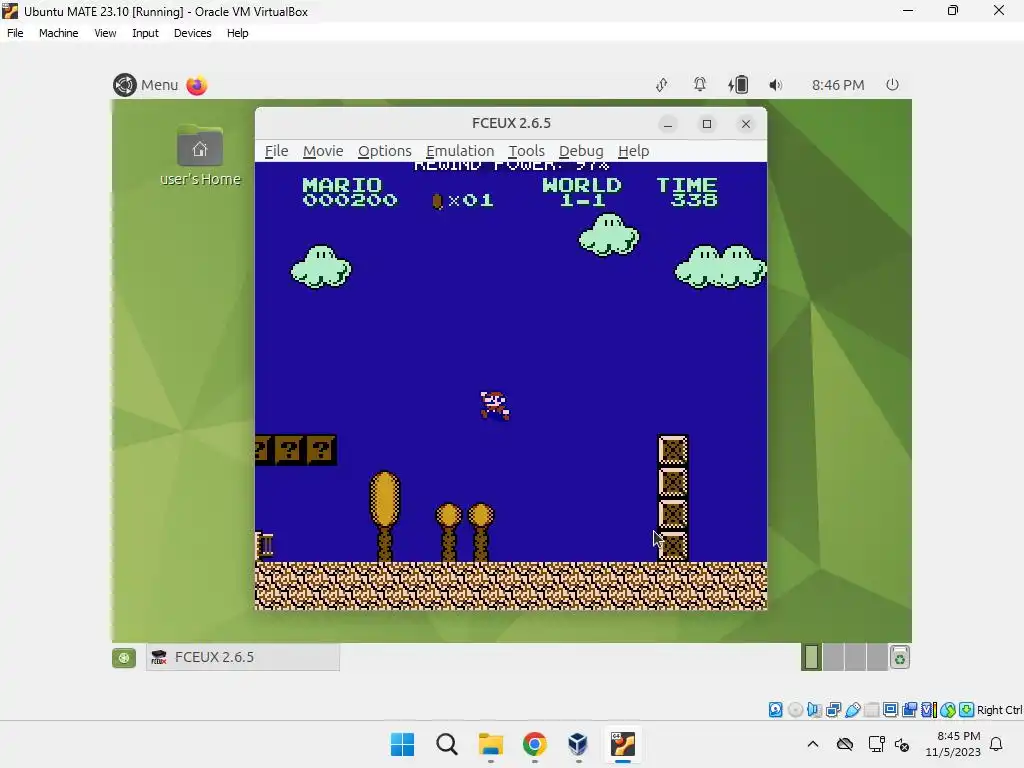Switch to third workspace

pyautogui.click(x=855, y=657)
